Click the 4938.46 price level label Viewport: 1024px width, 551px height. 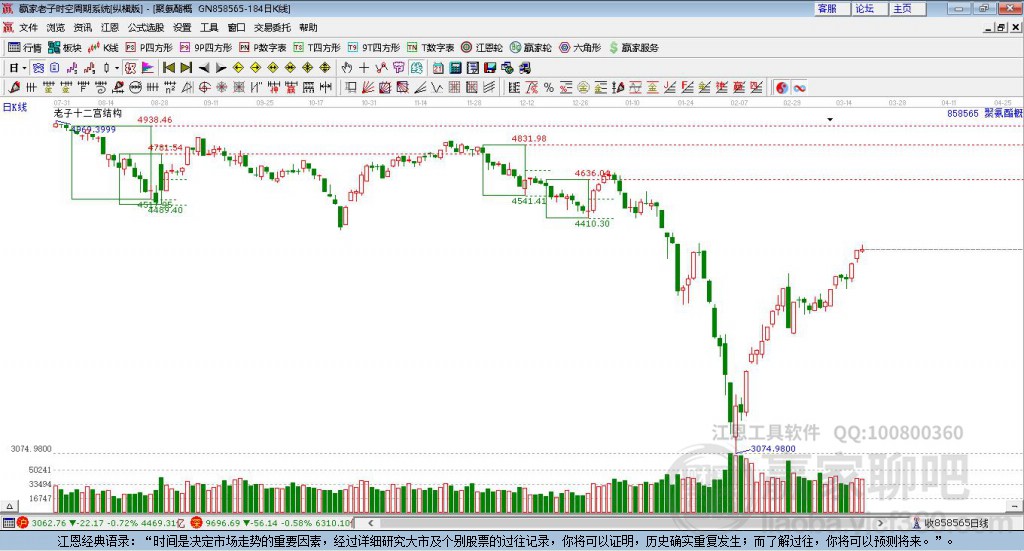[x=155, y=119]
